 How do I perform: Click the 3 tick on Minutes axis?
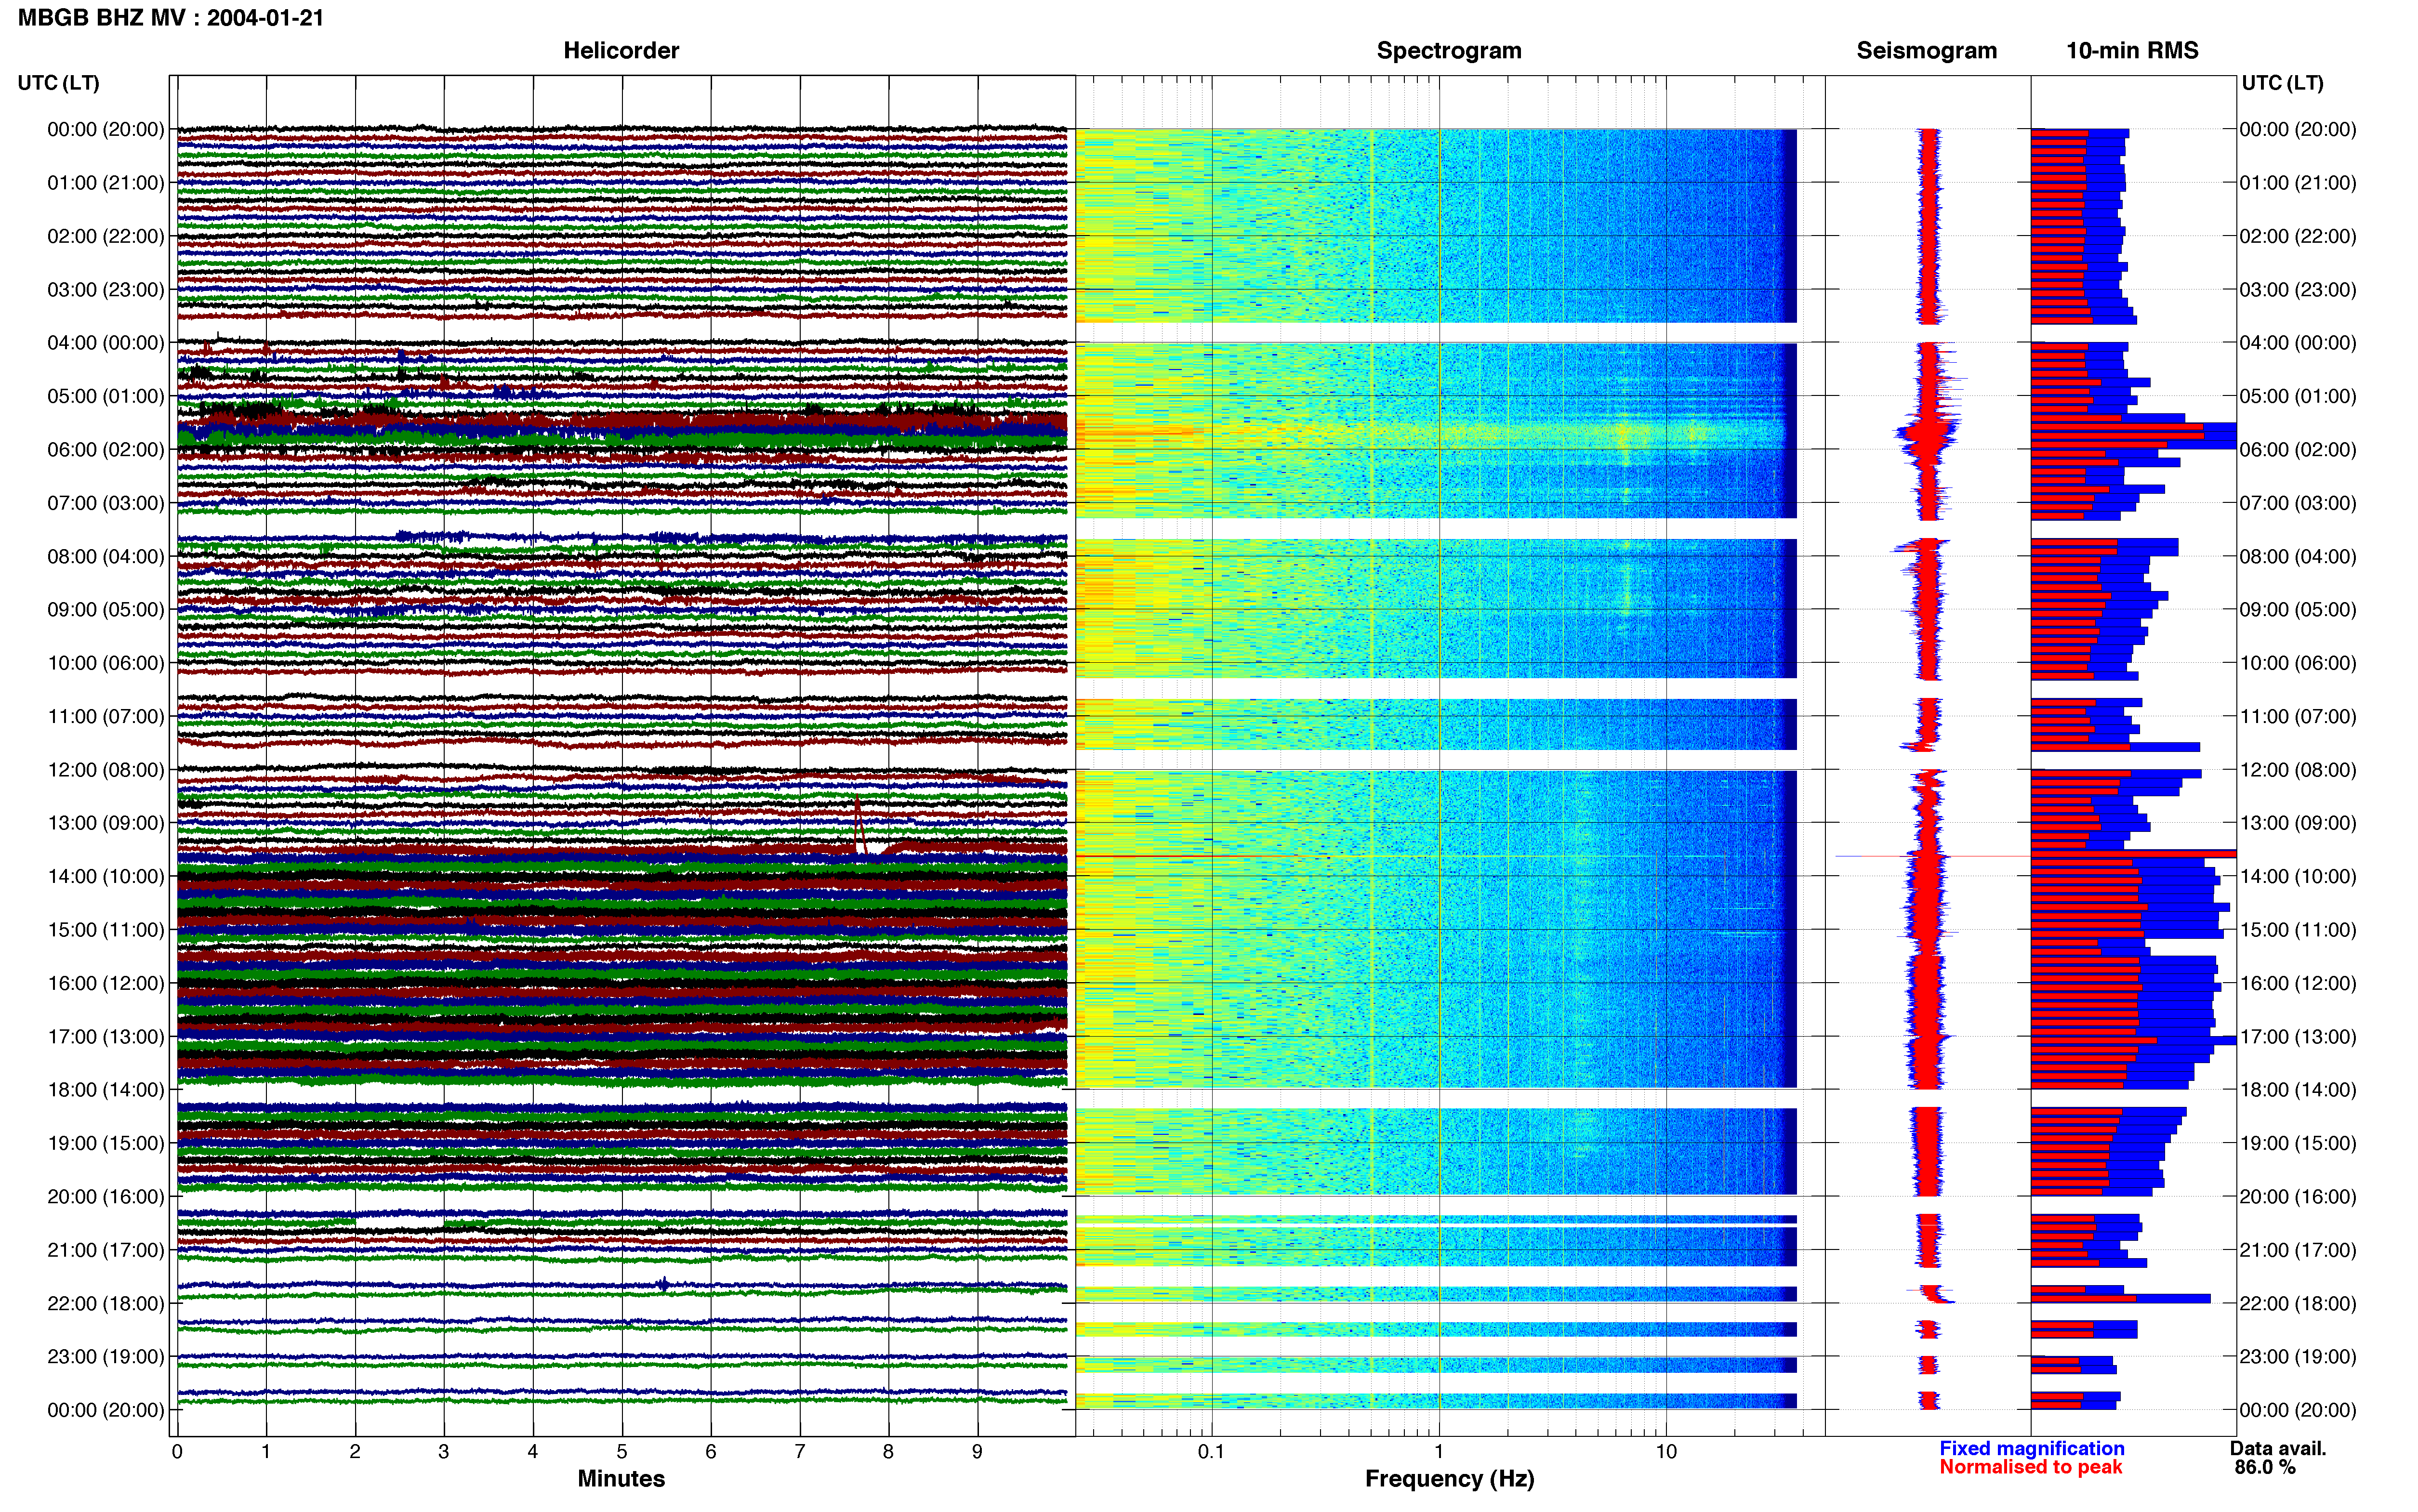444,1452
